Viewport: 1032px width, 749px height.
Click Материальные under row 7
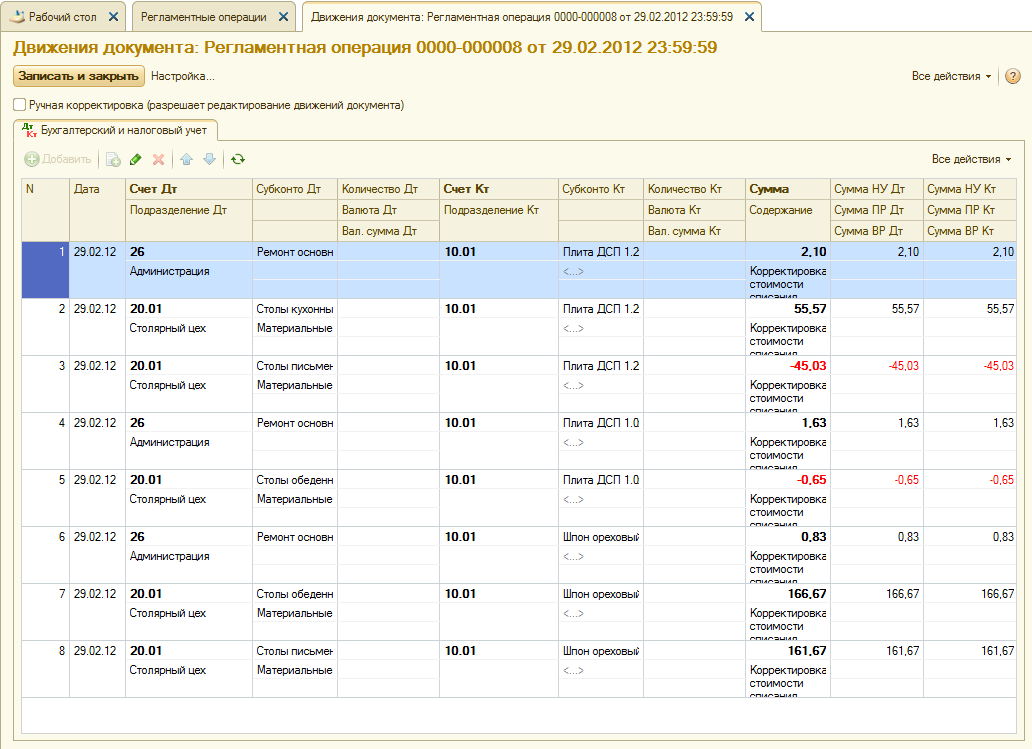(294, 613)
